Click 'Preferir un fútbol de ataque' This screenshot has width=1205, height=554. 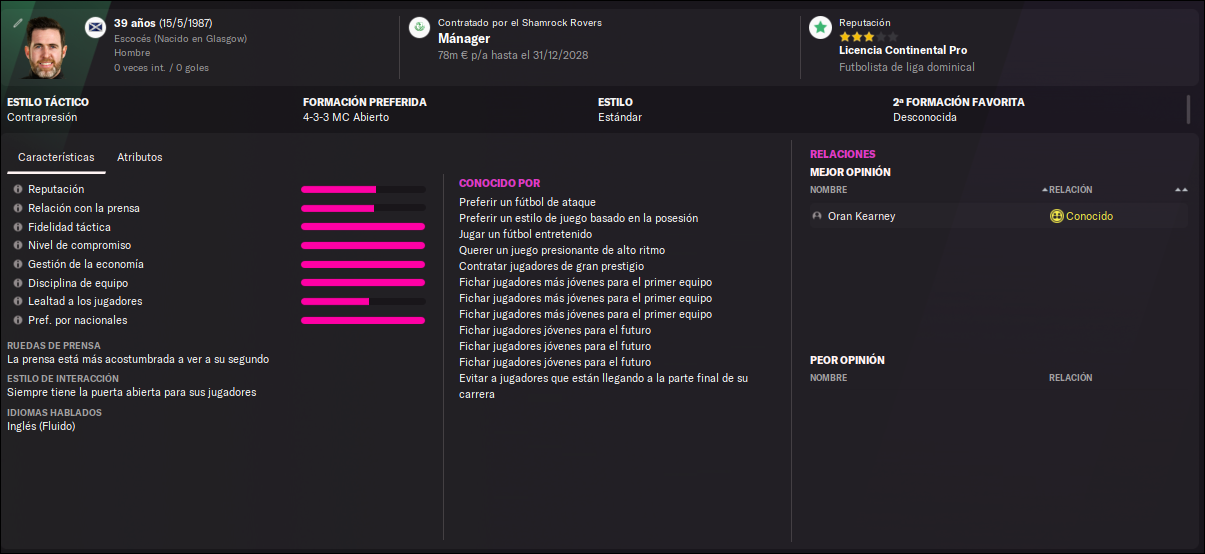(529, 202)
